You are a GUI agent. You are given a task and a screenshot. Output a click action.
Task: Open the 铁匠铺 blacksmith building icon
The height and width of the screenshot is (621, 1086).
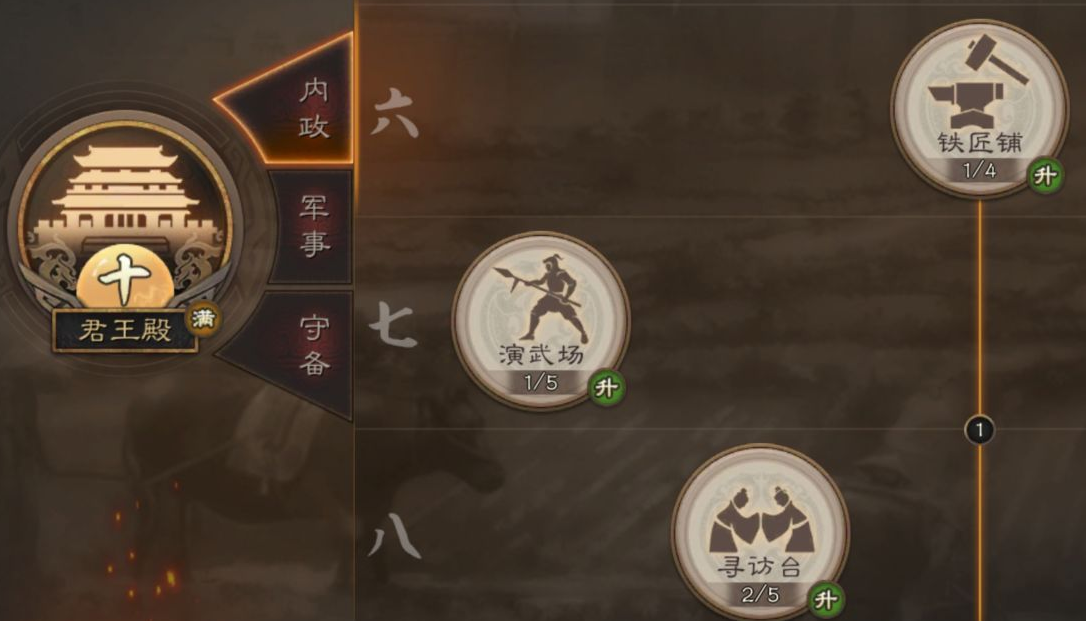coord(979,107)
